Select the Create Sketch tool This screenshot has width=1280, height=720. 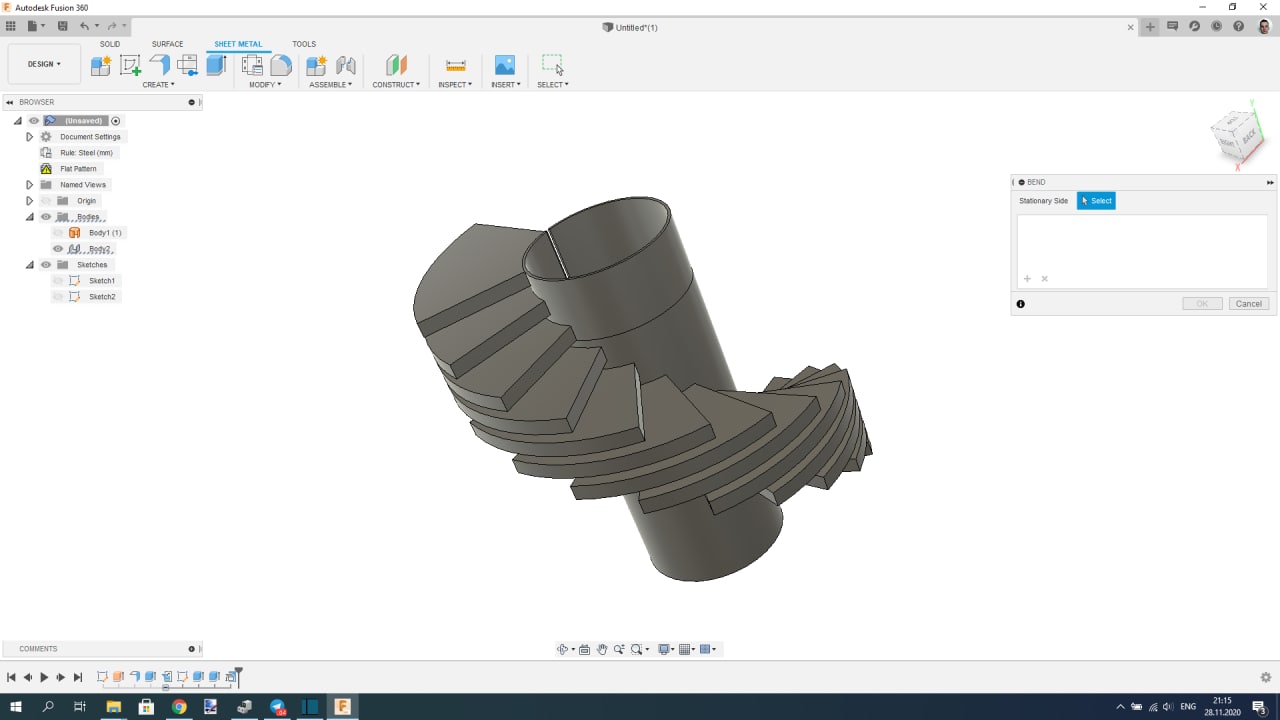click(x=130, y=65)
